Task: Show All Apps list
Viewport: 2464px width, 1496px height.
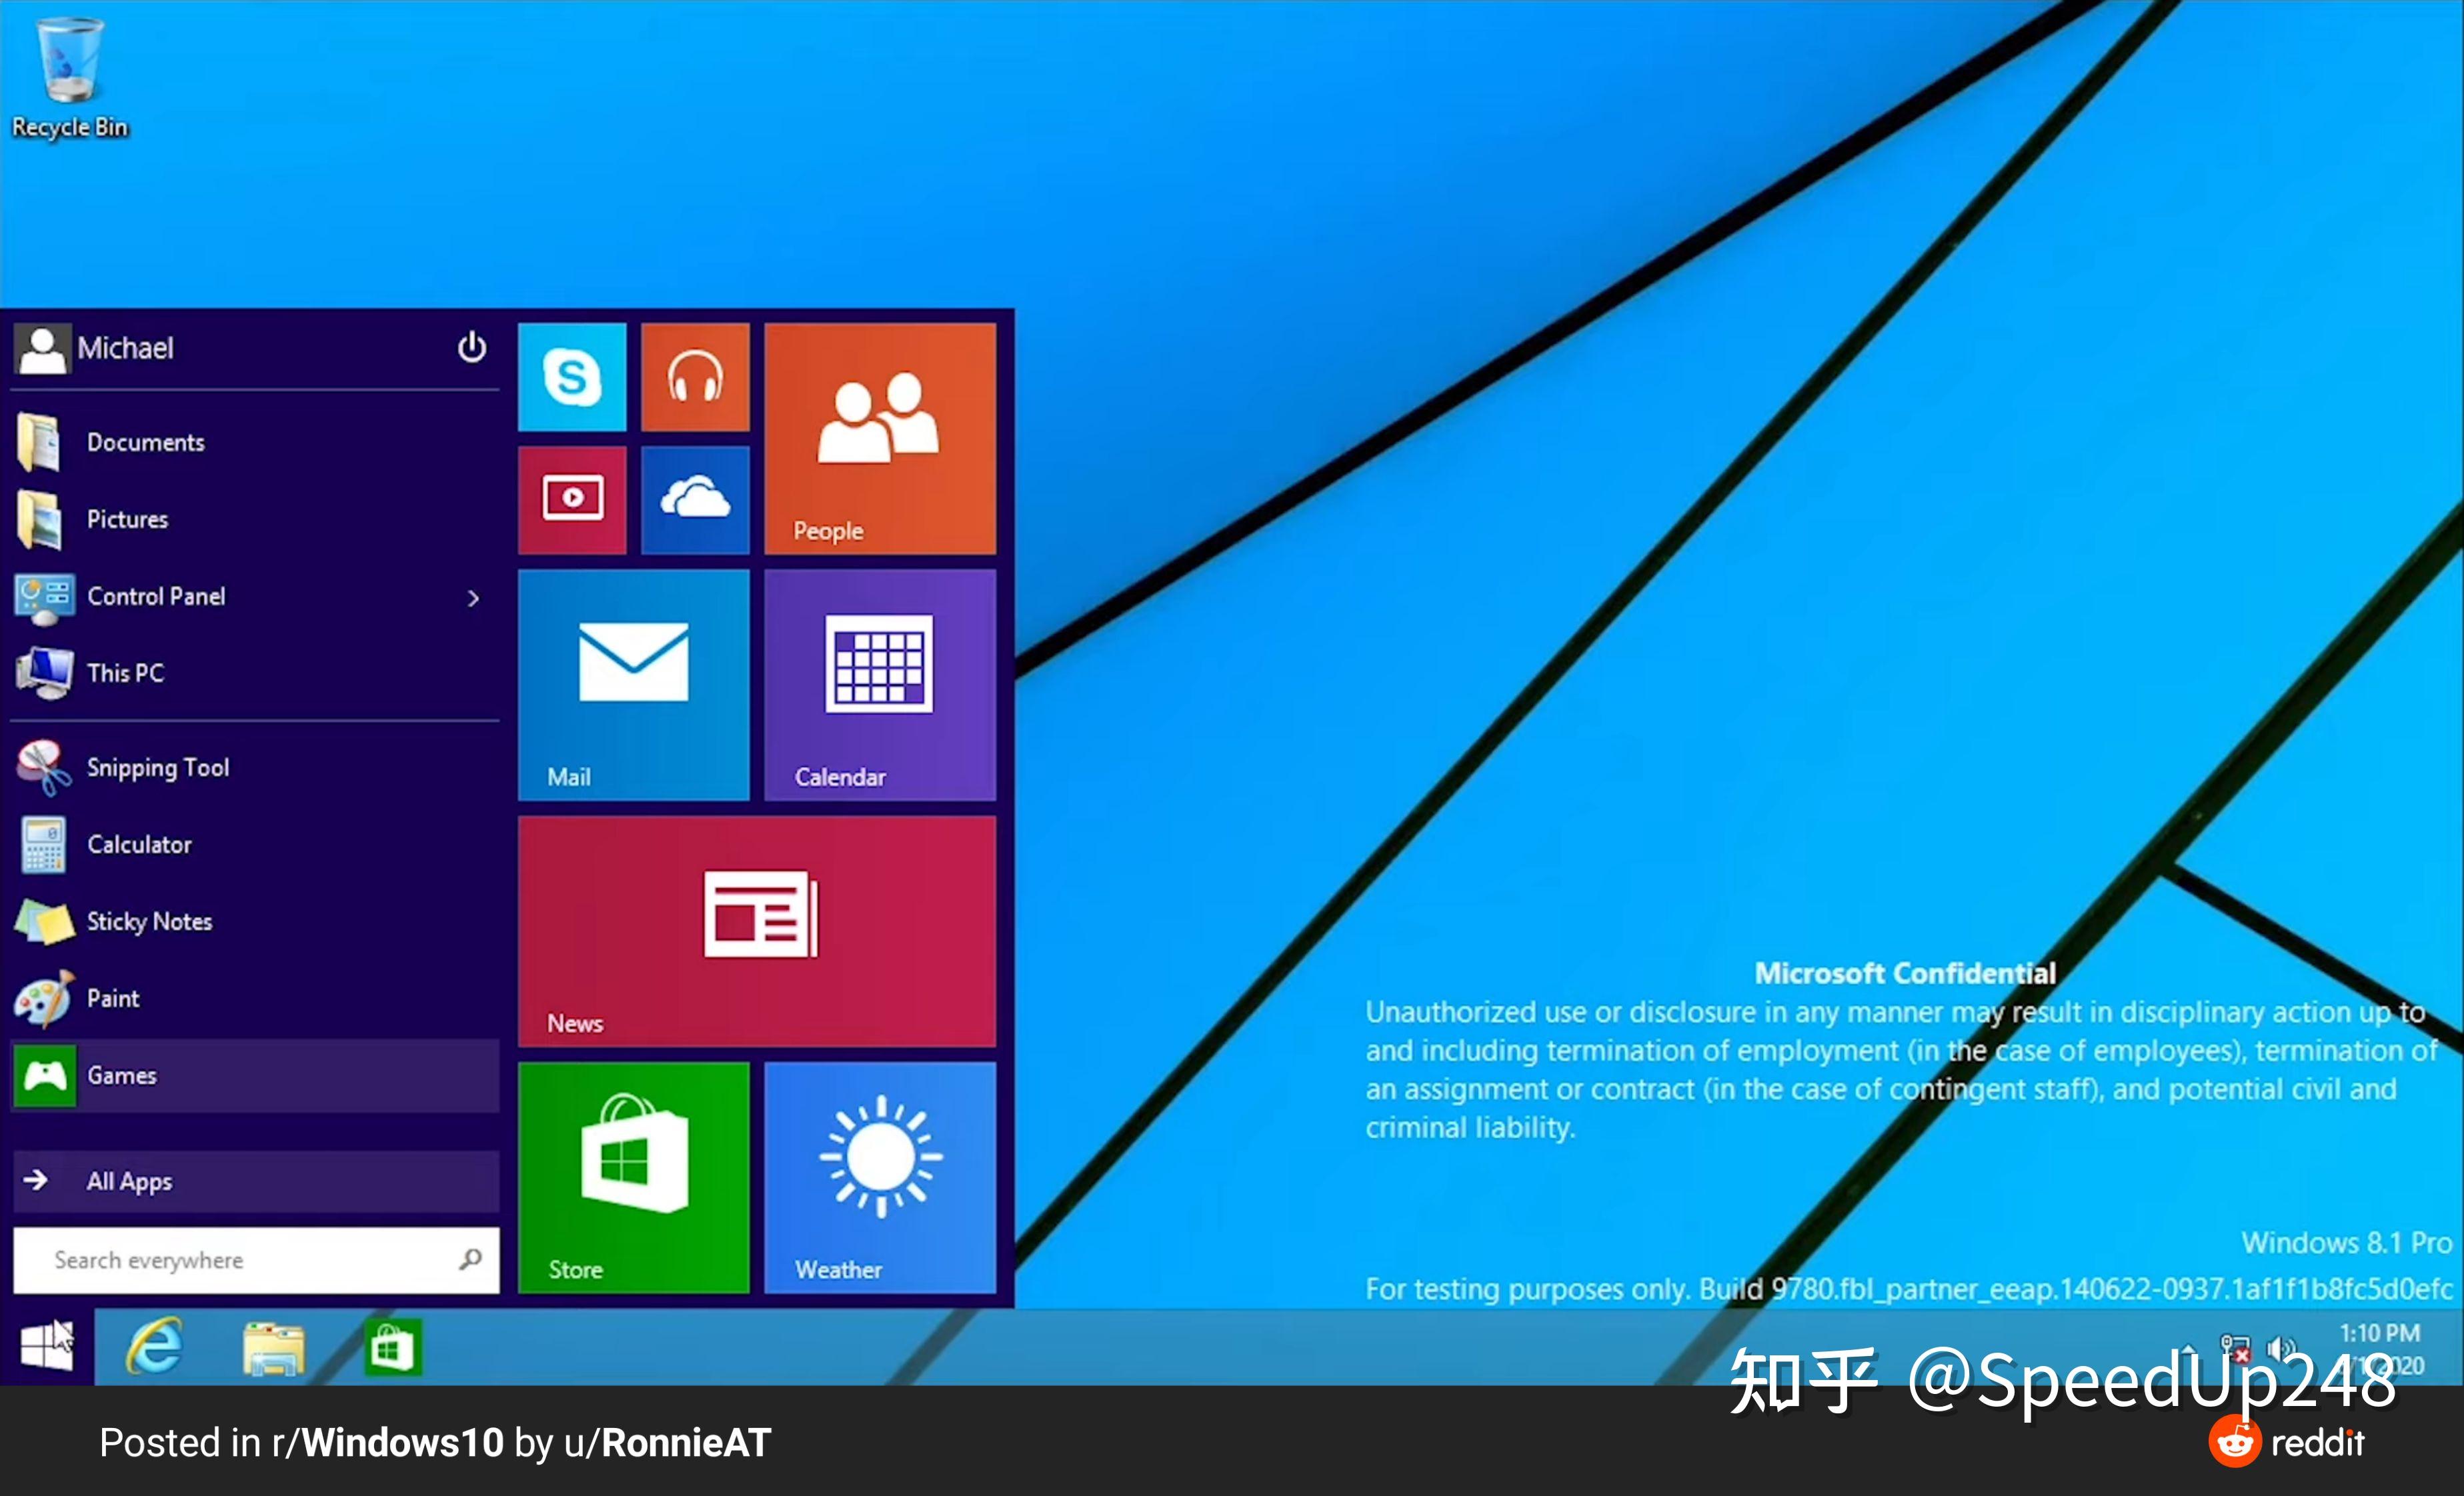Action: coord(256,1181)
